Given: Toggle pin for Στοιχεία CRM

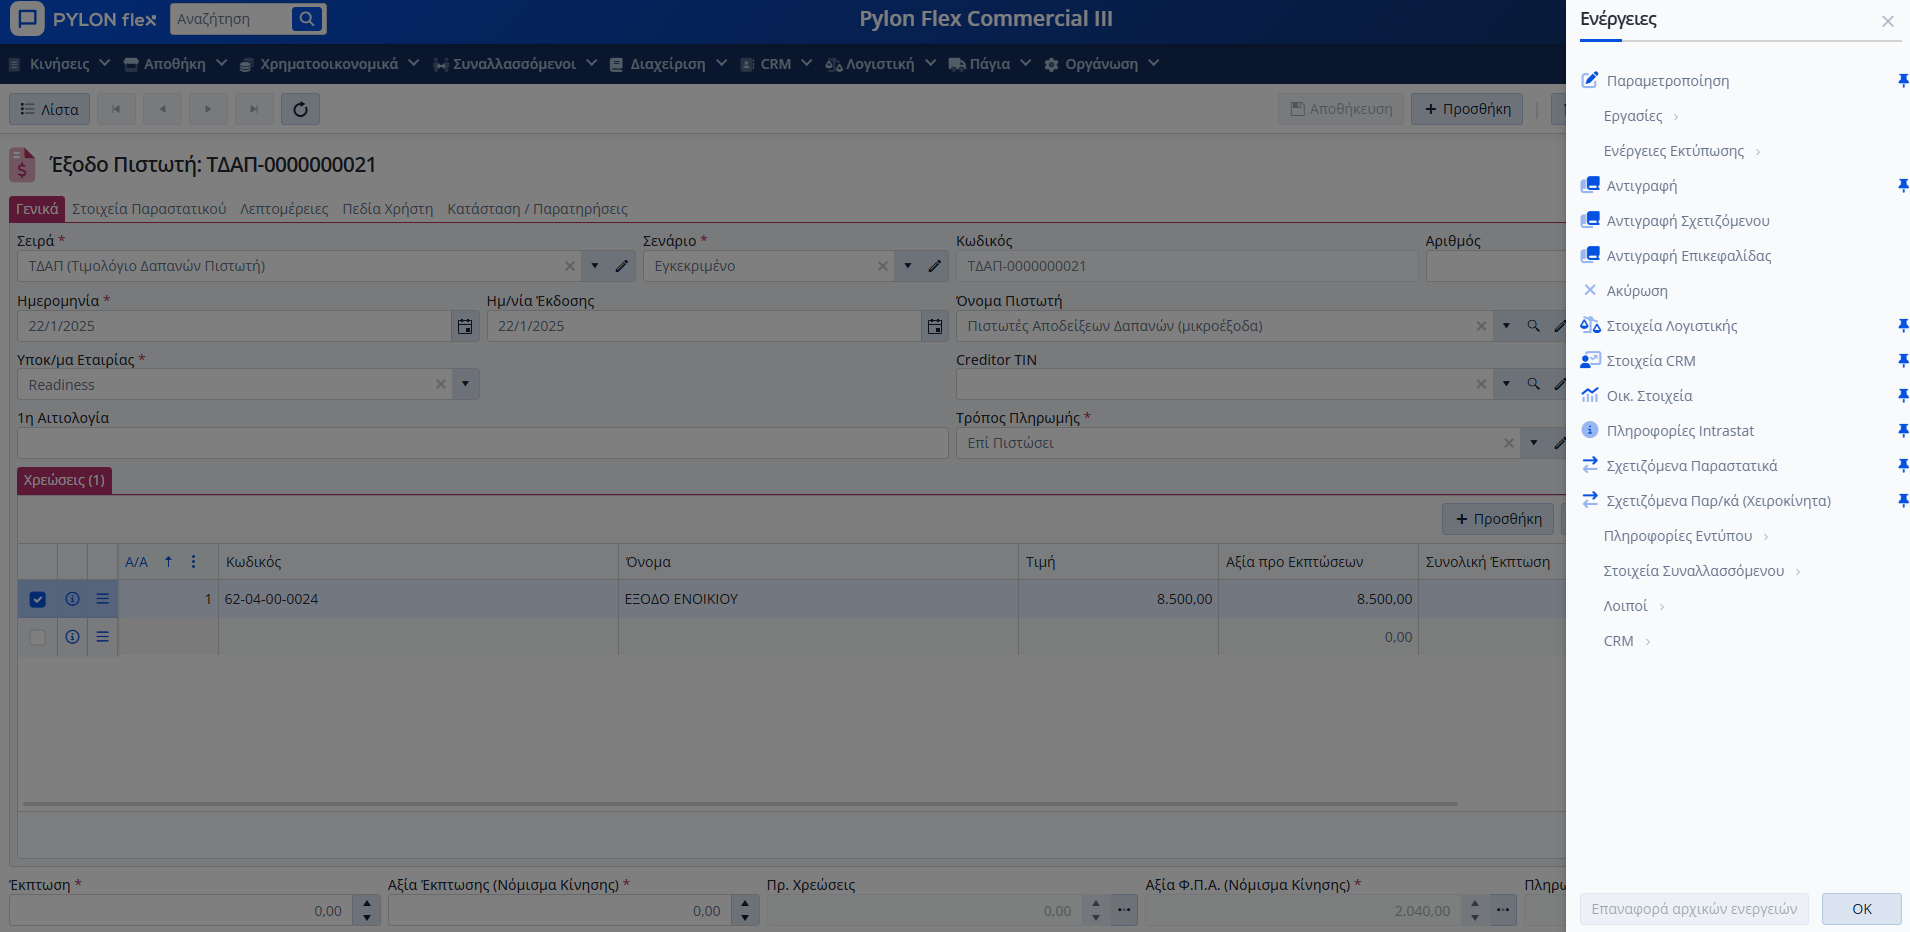Looking at the screenshot, I should tap(1903, 361).
